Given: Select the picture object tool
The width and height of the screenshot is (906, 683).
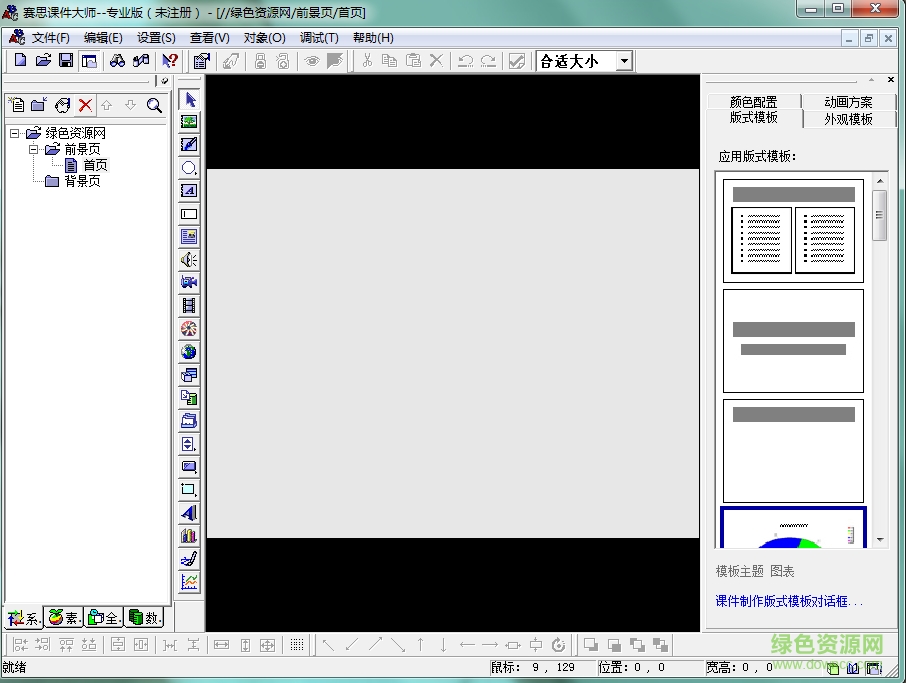Looking at the screenshot, I should [189, 122].
